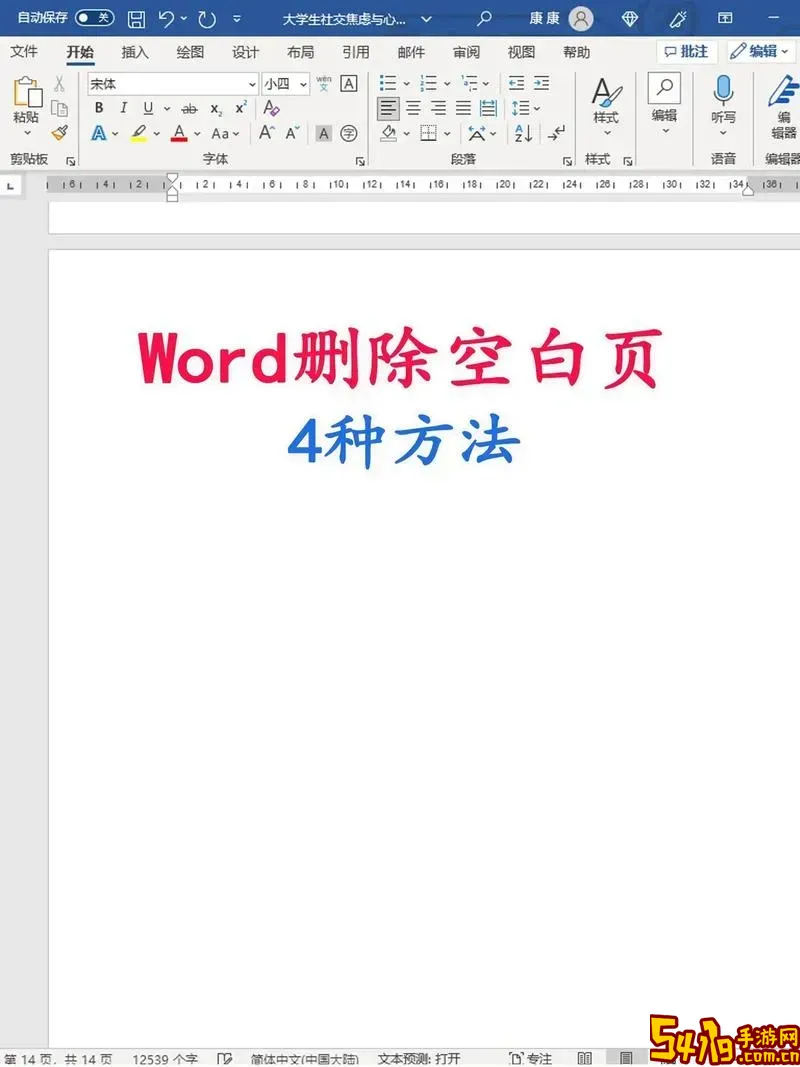Click the Borders icon

pos(429,133)
